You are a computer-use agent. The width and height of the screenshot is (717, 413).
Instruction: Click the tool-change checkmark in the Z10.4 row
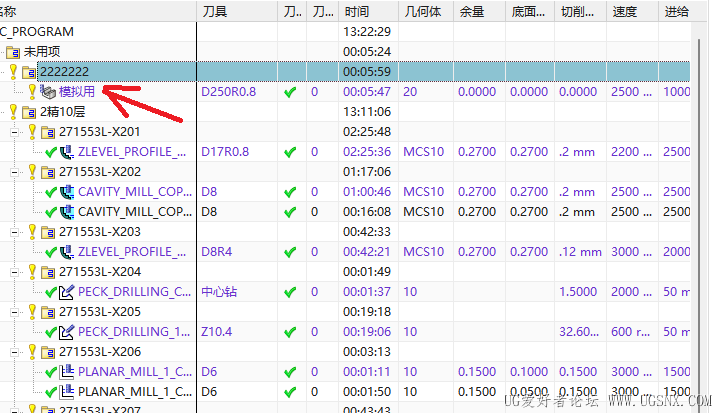[x=290, y=333]
